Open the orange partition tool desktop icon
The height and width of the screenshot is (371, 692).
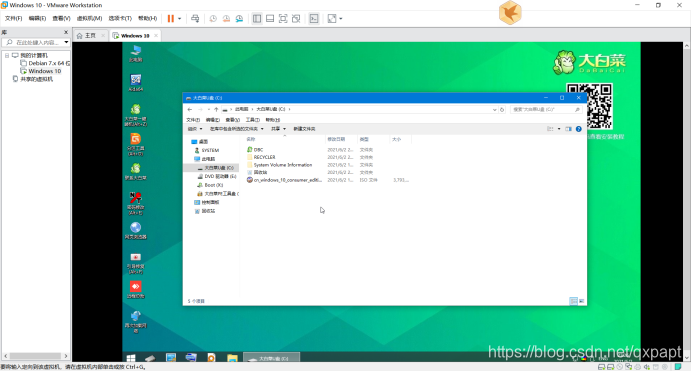pyautogui.click(x=135, y=144)
